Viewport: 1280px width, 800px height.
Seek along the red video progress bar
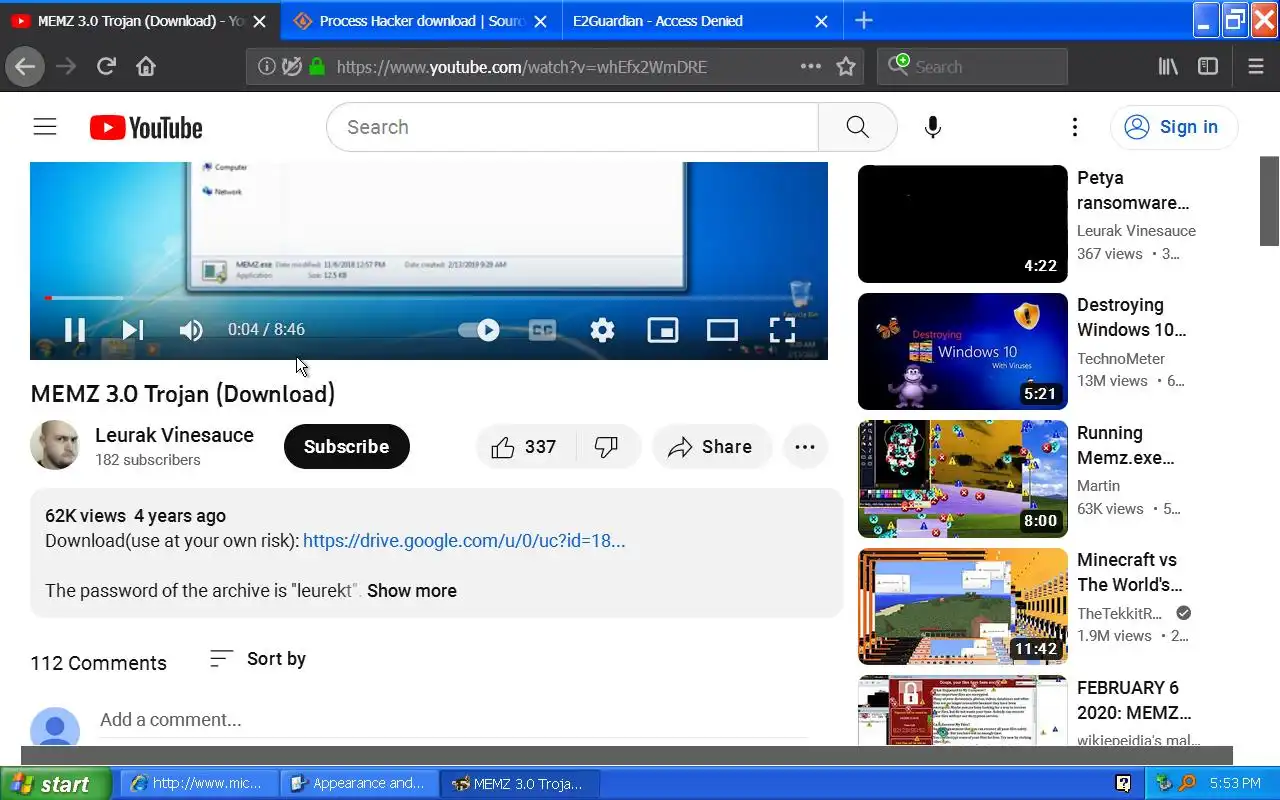[x=428, y=298]
